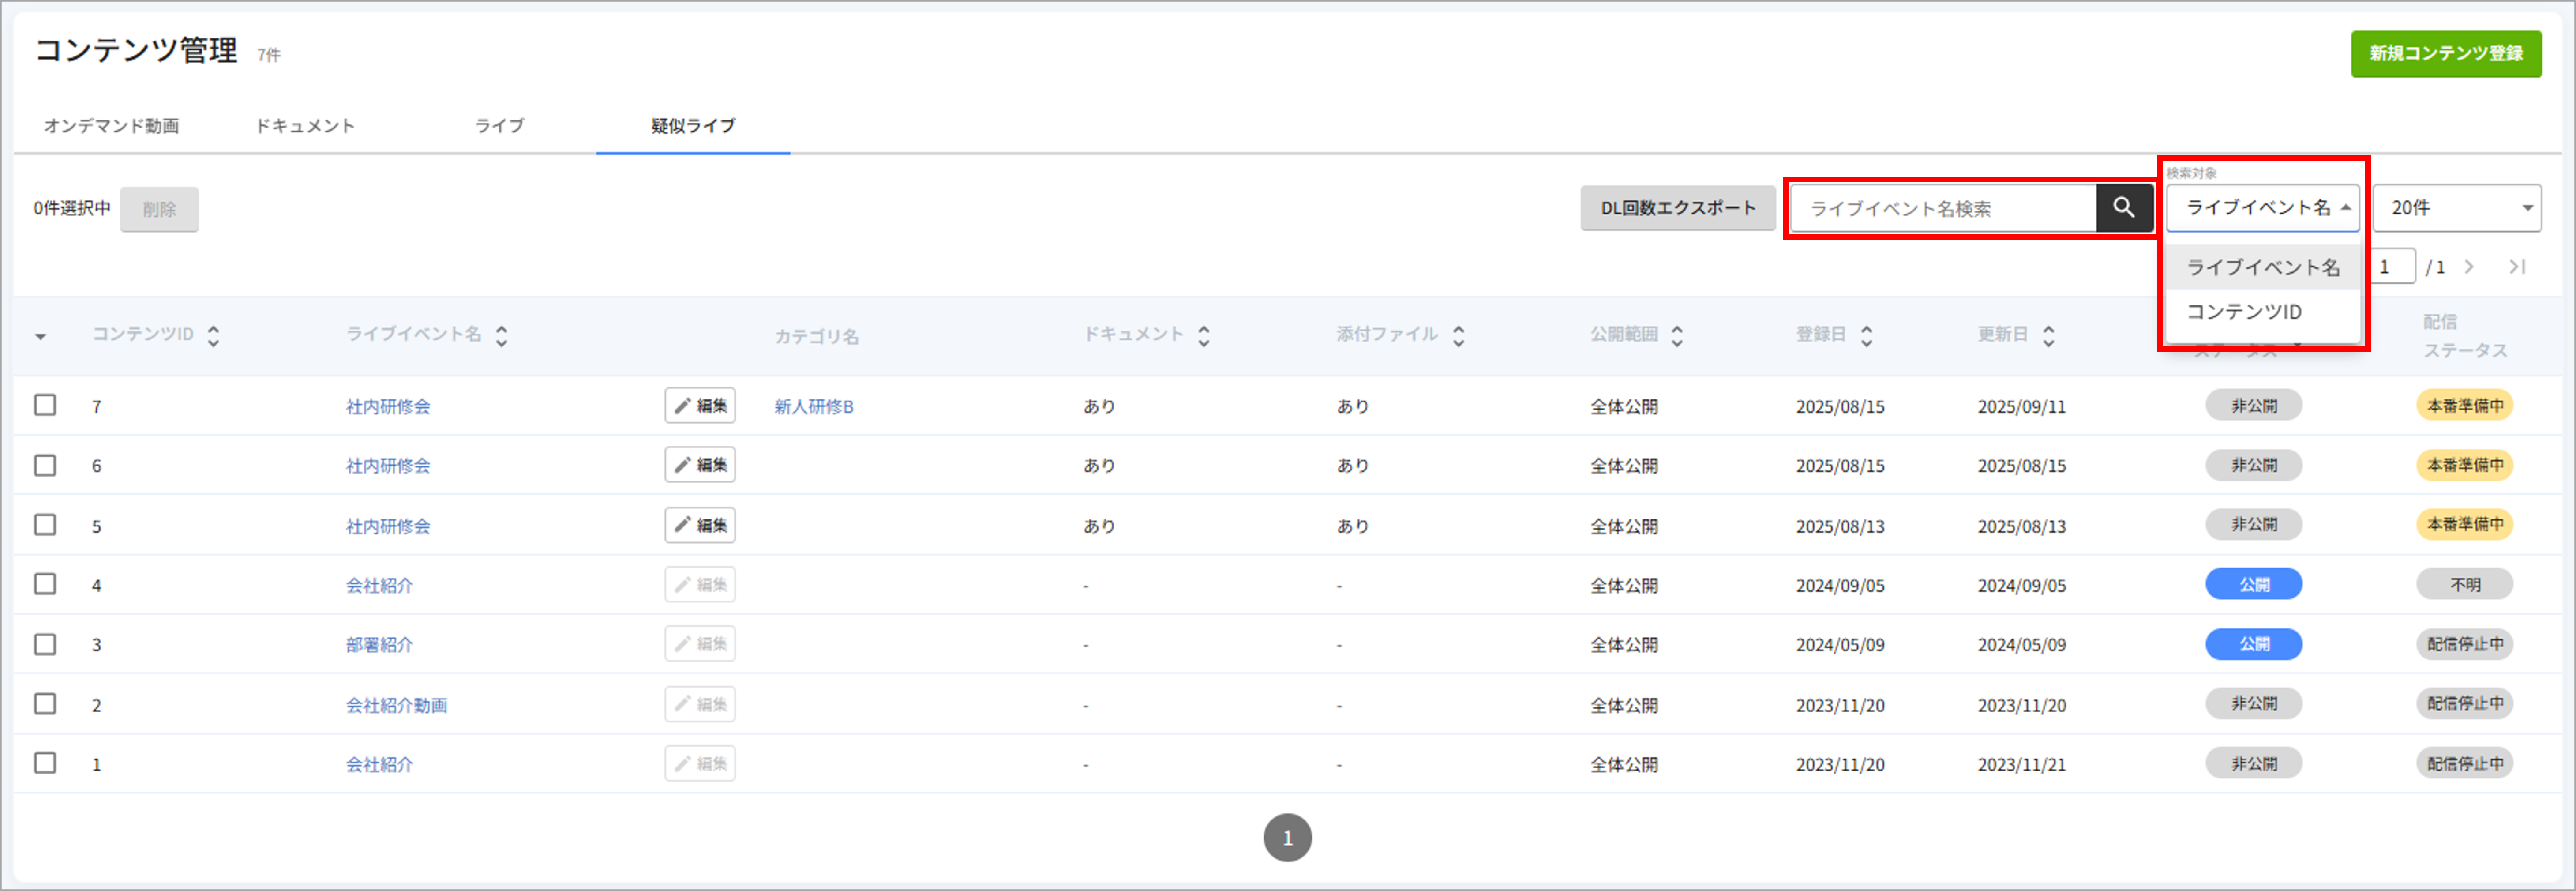
Task: Sort by 更新日 column arrows
Action: 2048,336
